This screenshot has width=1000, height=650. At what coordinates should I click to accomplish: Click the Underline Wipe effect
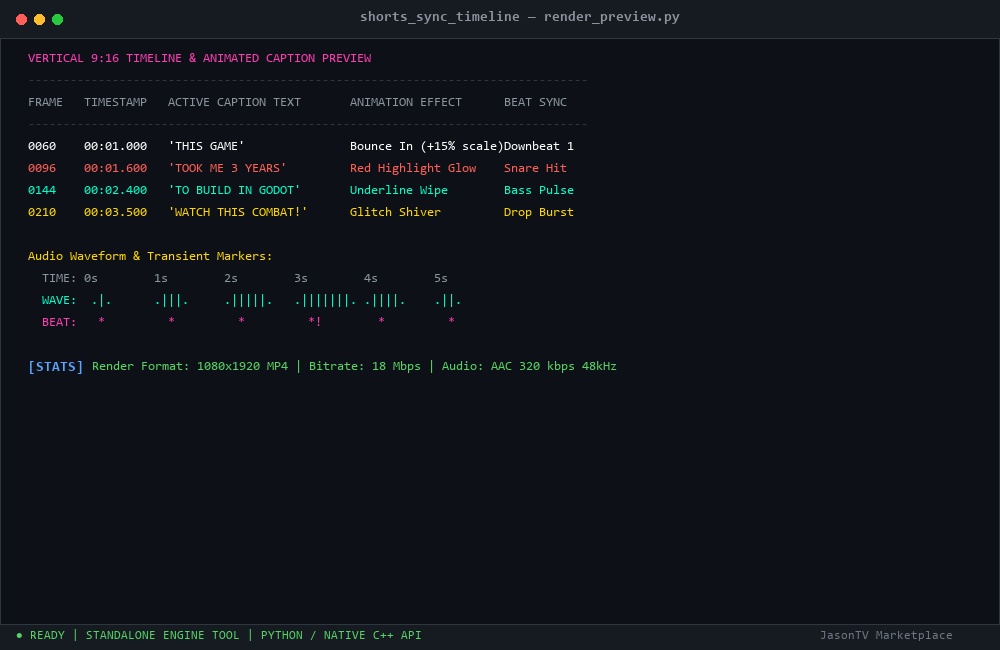[399, 190]
